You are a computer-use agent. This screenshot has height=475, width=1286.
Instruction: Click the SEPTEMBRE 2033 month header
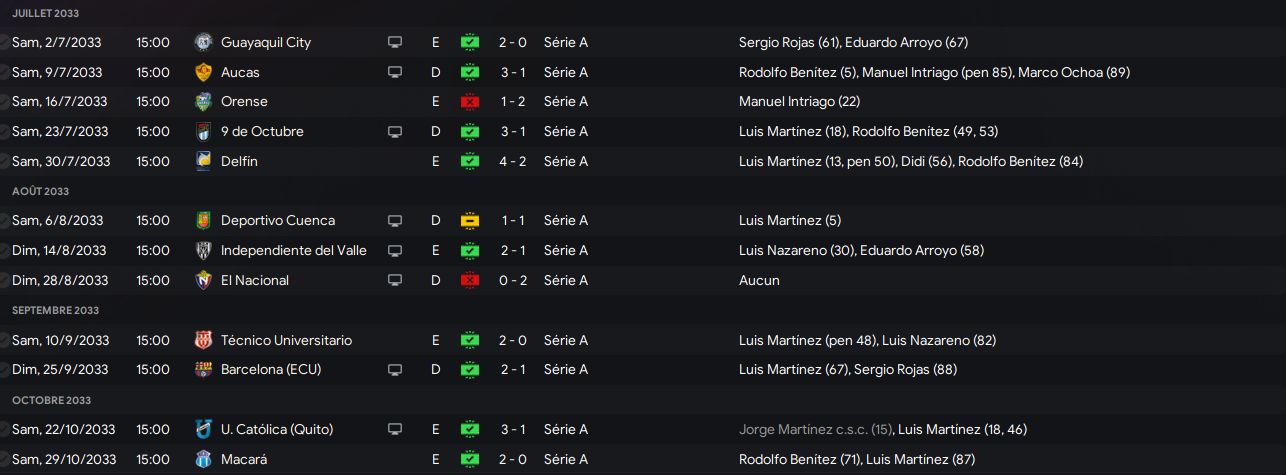(56, 310)
